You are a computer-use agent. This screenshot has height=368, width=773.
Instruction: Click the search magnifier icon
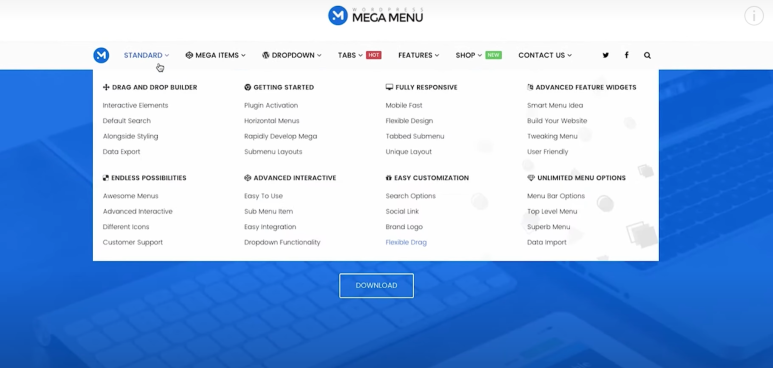[647, 55]
